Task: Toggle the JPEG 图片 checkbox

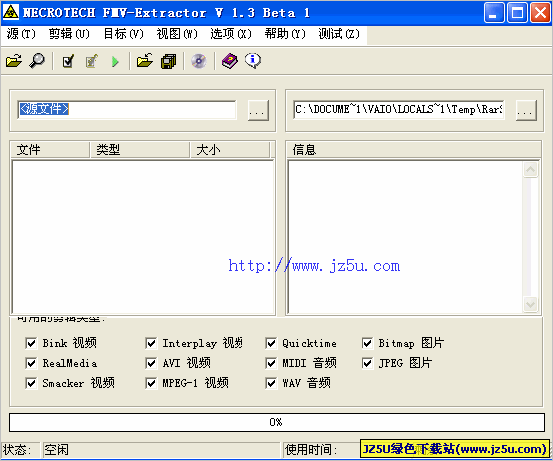Action: click(367, 363)
